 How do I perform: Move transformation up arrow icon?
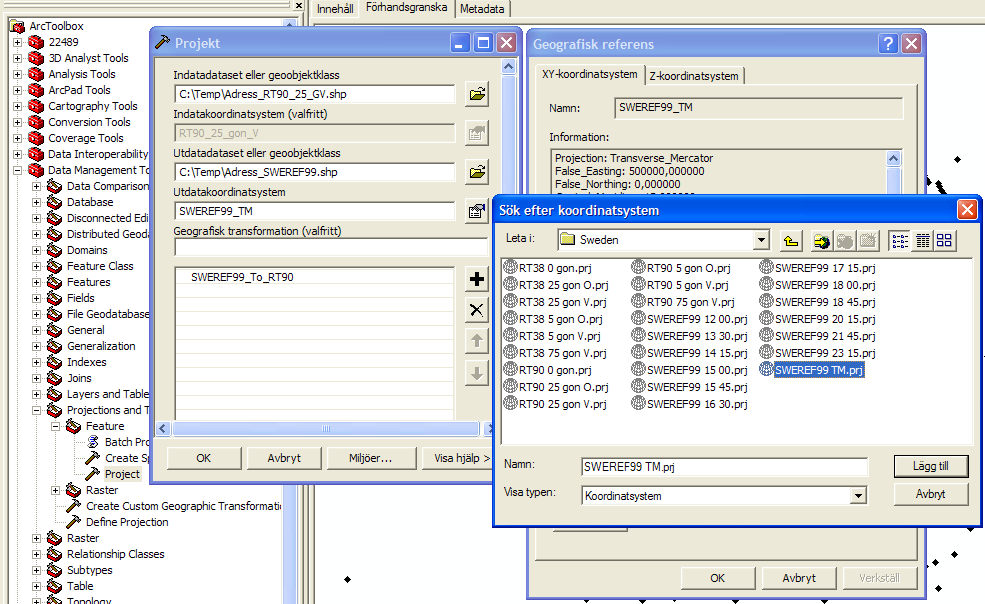[x=477, y=341]
